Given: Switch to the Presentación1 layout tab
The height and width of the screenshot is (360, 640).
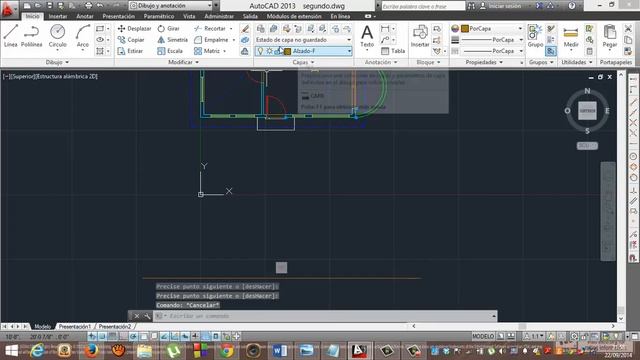Looking at the screenshot, I should (x=75, y=327).
